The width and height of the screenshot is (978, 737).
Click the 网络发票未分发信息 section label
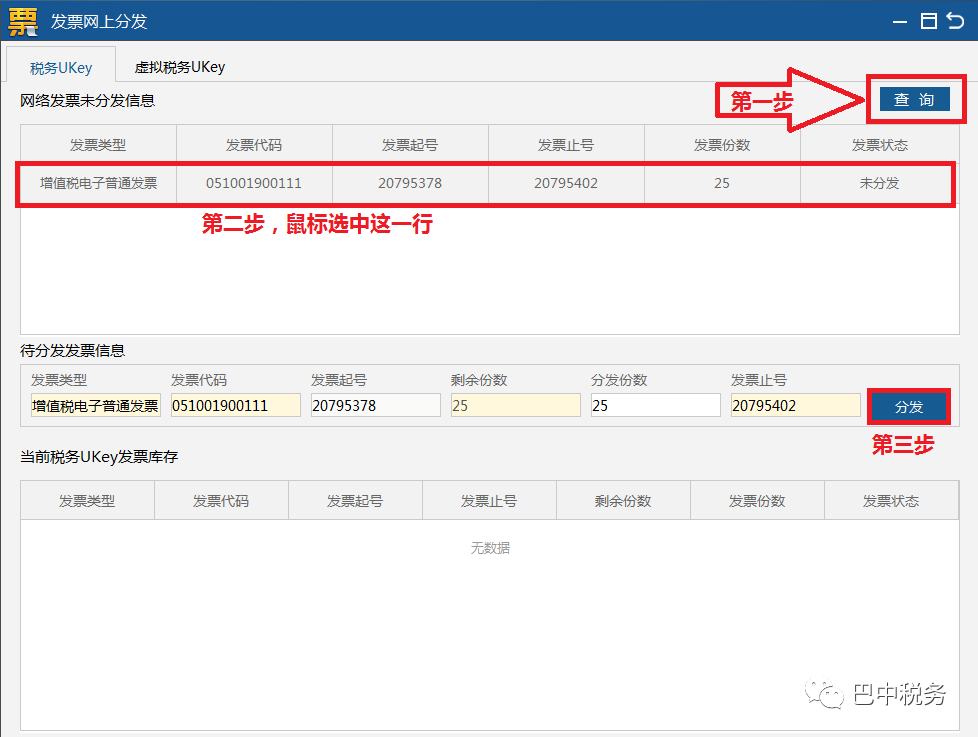(87, 100)
